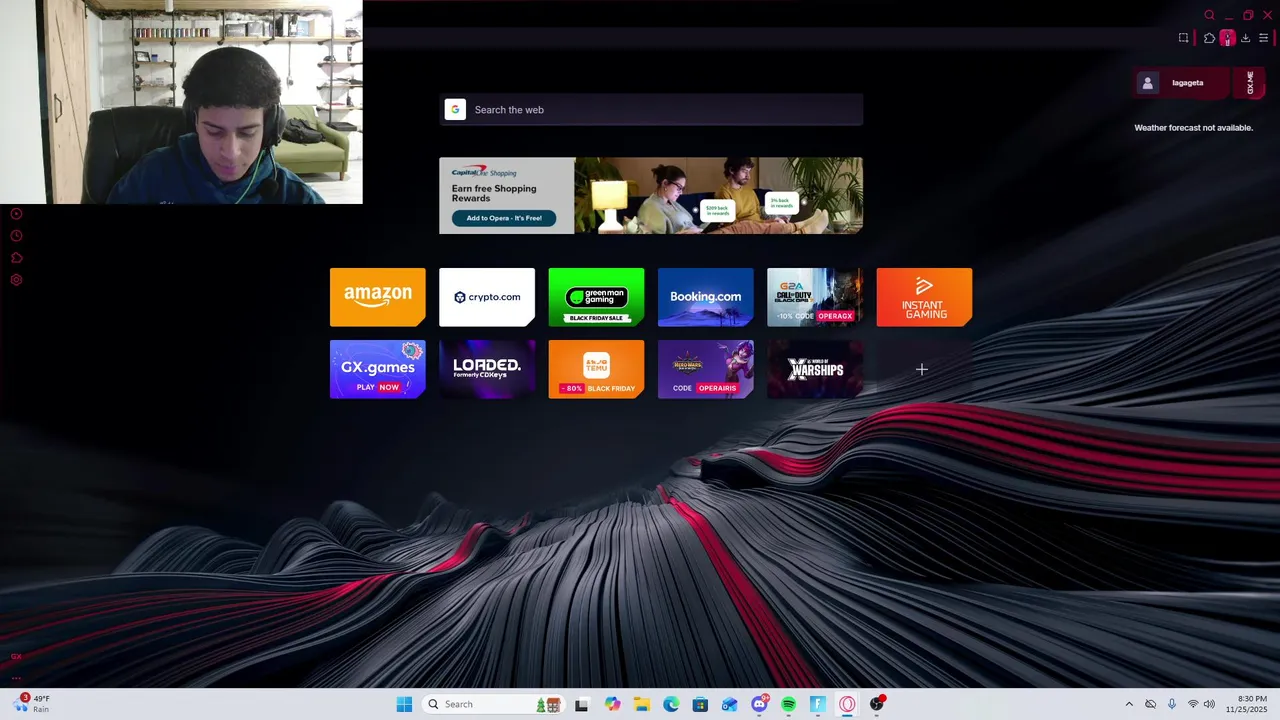Open Wi-Fi network settings in tray
This screenshot has height=720, width=1280.
[1193, 704]
